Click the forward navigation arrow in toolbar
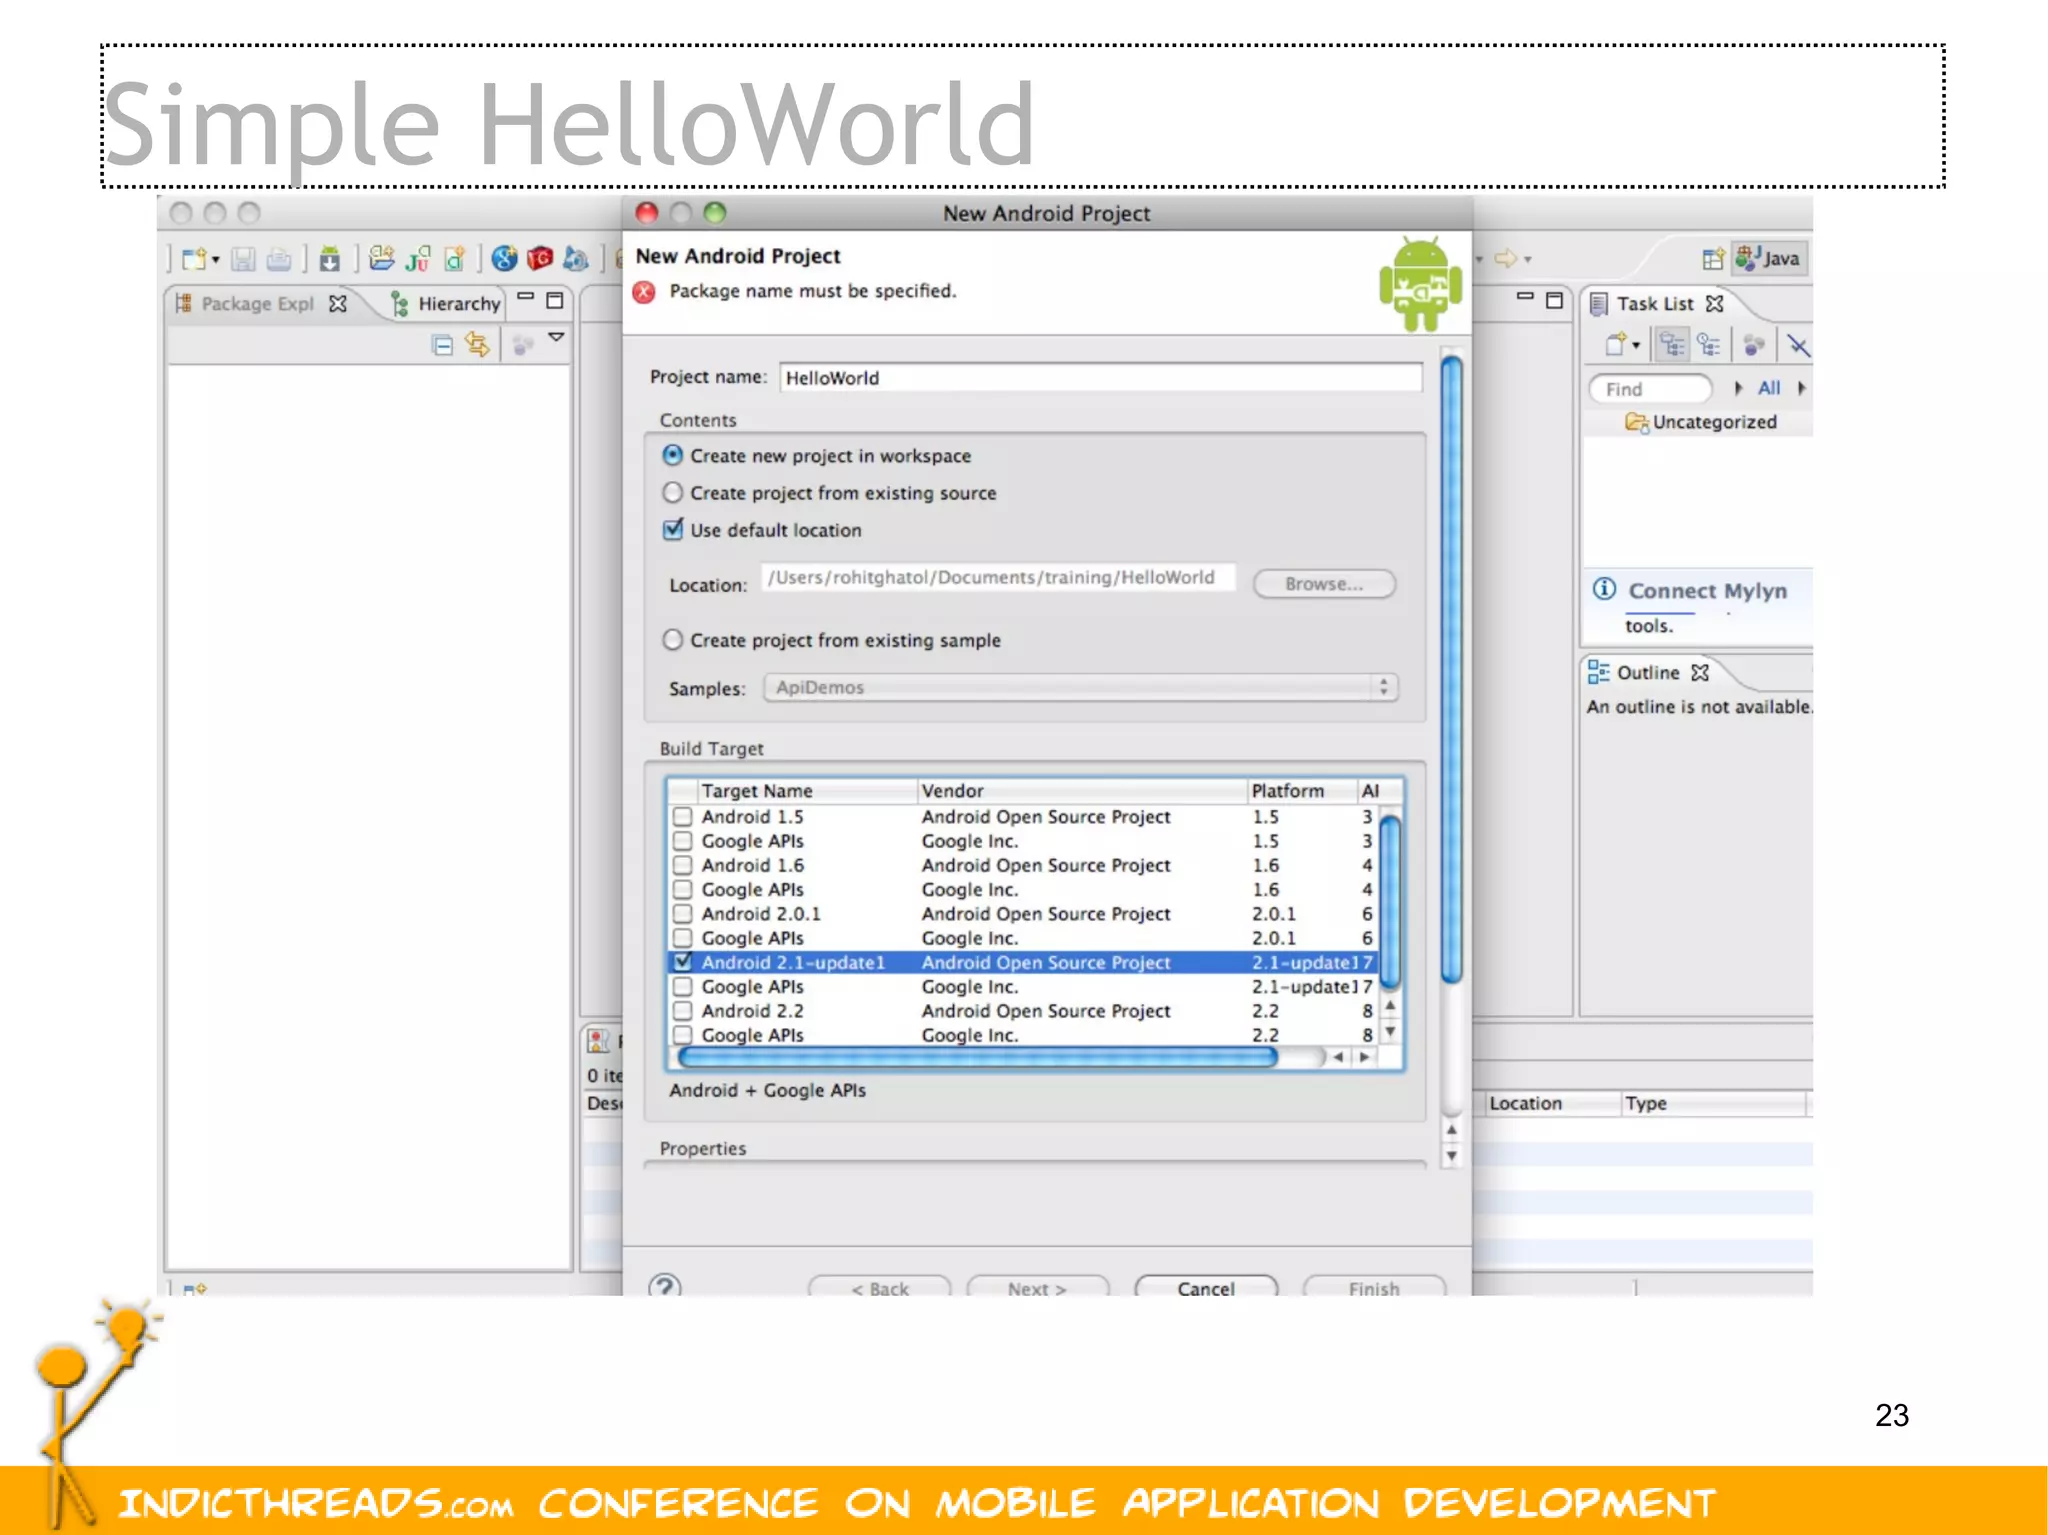 [1505, 259]
